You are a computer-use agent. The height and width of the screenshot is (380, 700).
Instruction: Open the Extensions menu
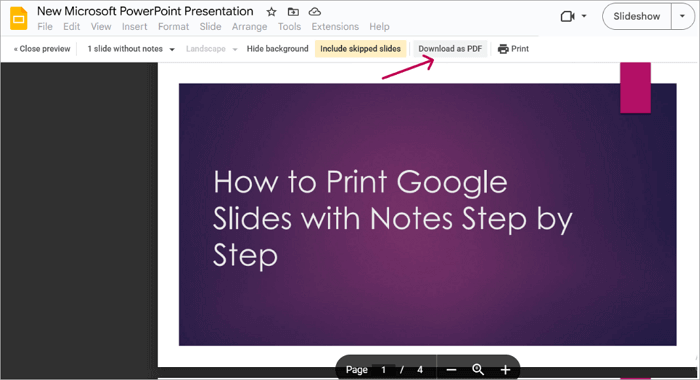[335, 27]
